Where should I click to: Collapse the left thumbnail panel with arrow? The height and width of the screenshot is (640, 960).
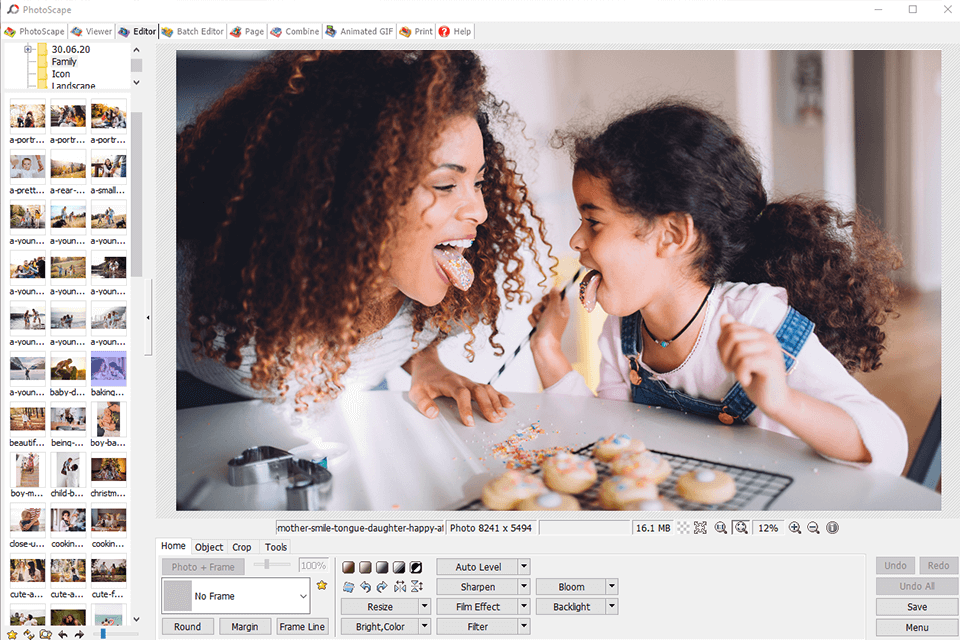click(x=149, y=318)
